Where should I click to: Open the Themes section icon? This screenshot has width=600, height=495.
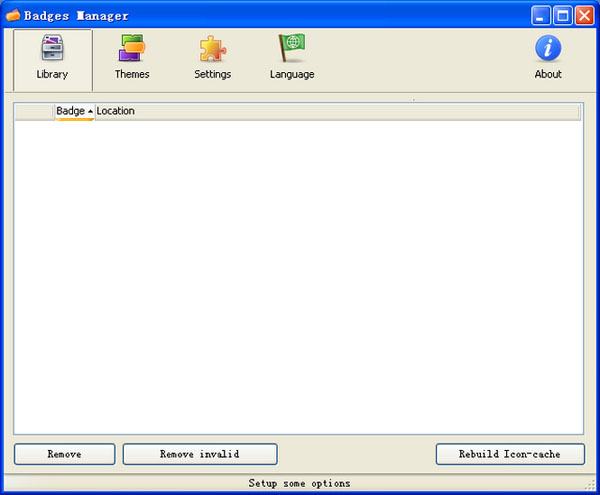(x=132, y=48)
